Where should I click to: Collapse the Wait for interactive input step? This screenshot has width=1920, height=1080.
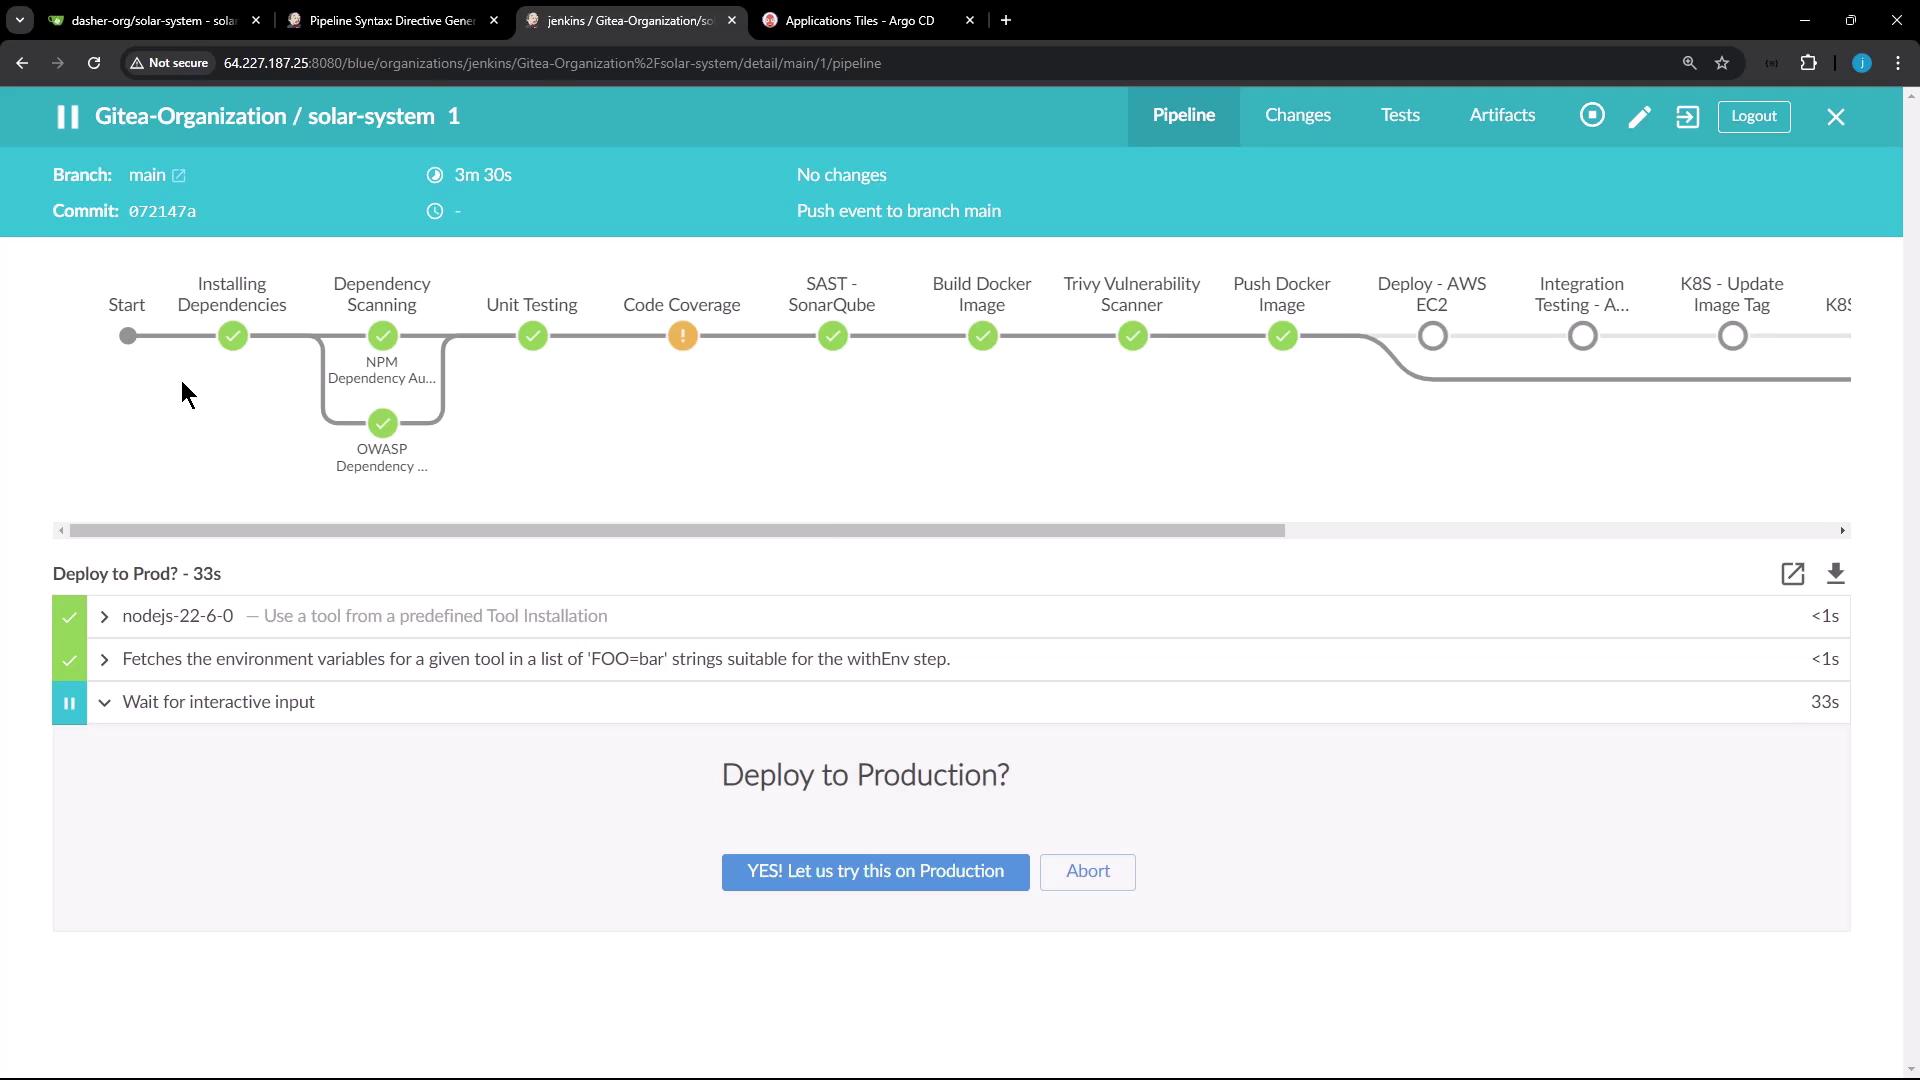(104, 703)
